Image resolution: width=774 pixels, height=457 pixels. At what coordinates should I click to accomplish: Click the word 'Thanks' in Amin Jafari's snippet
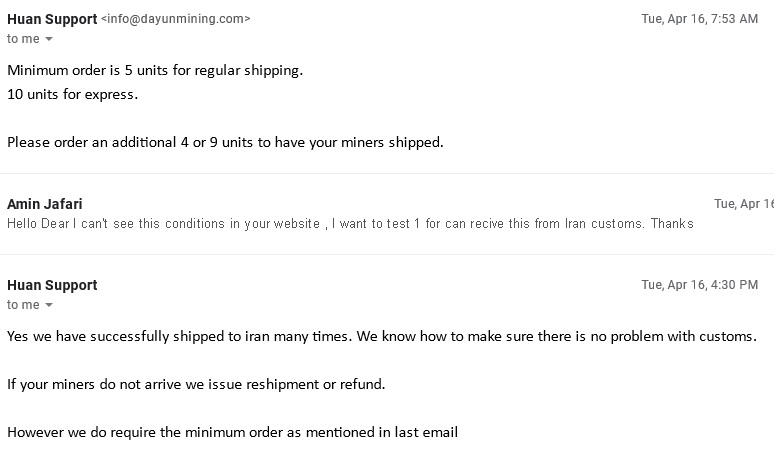672,224
